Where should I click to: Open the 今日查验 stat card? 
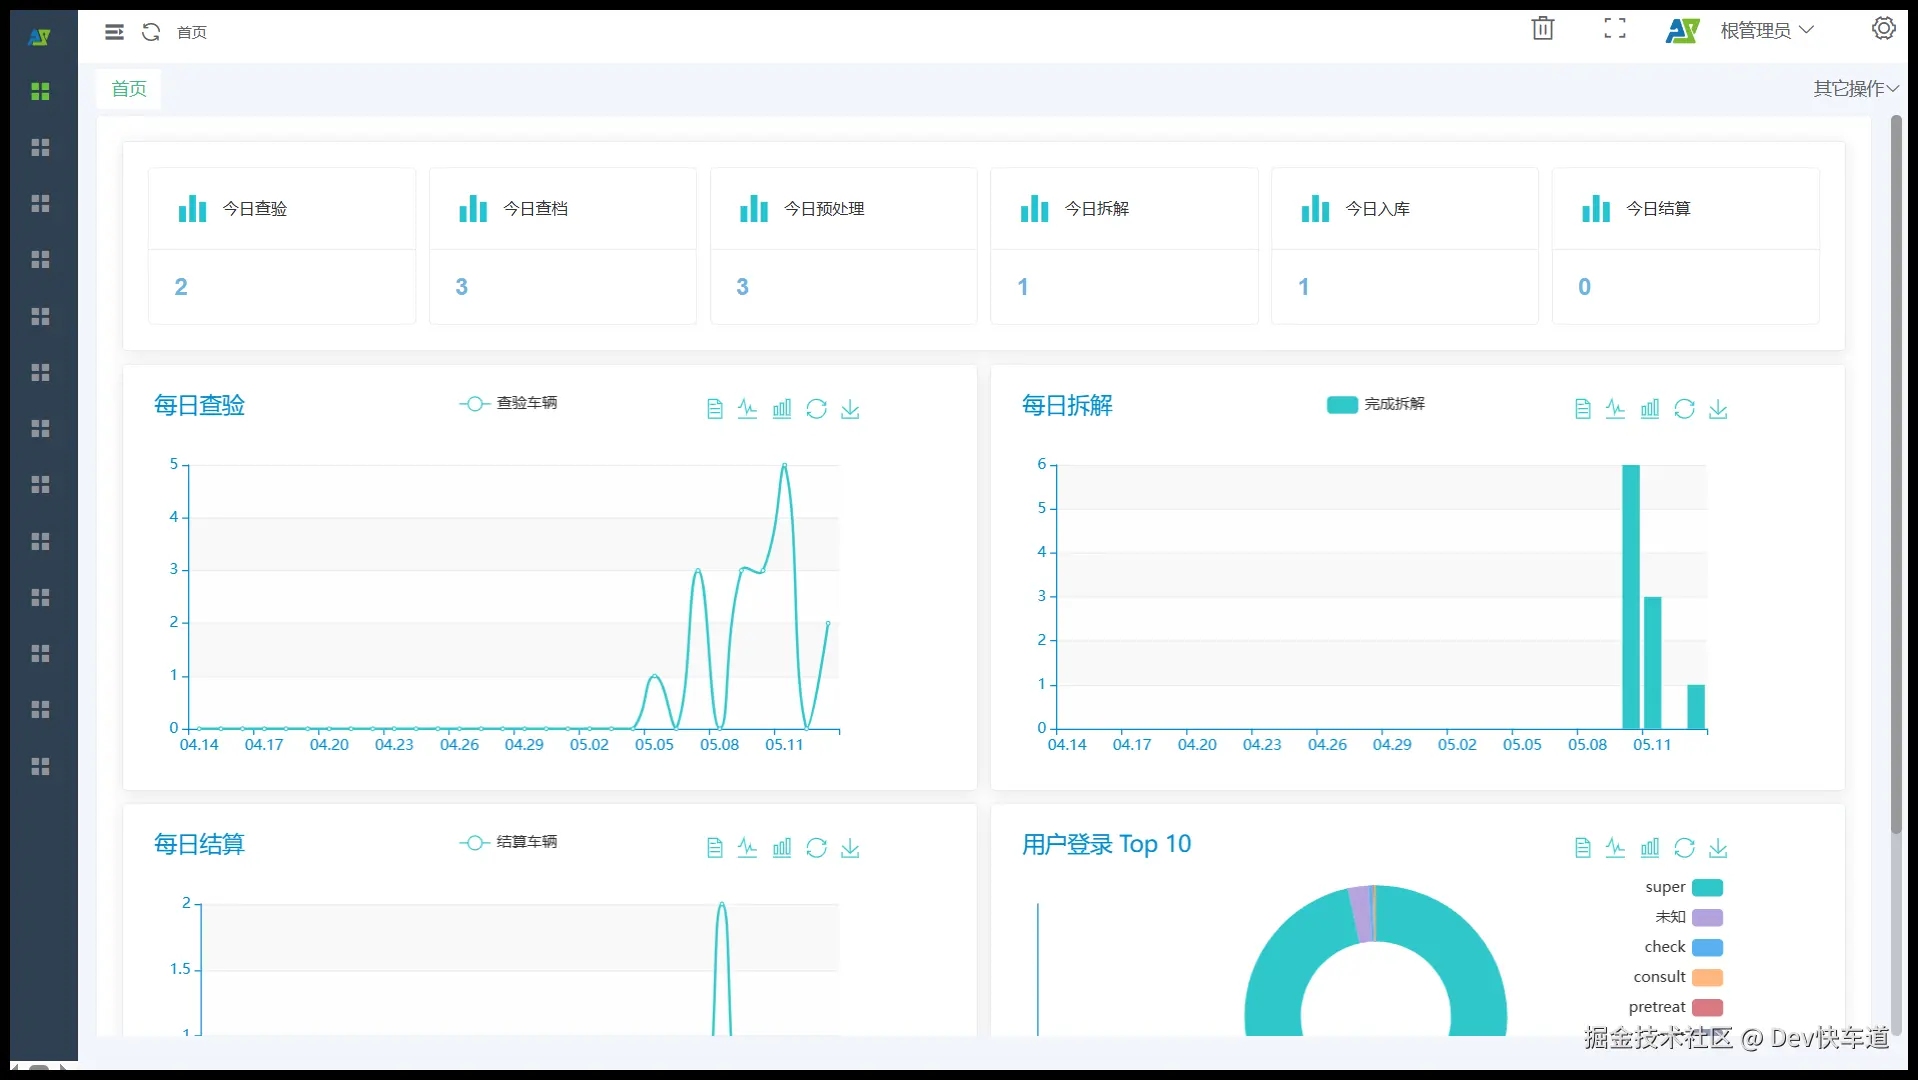(282, 246)
